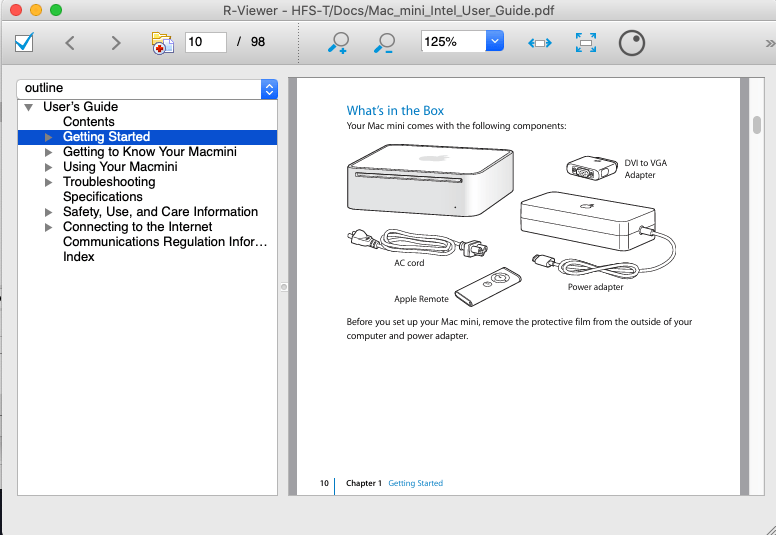Viewport: 776px width, 535px height.
Task: Show more toolbar items chevron
Action: coord(770,44)
